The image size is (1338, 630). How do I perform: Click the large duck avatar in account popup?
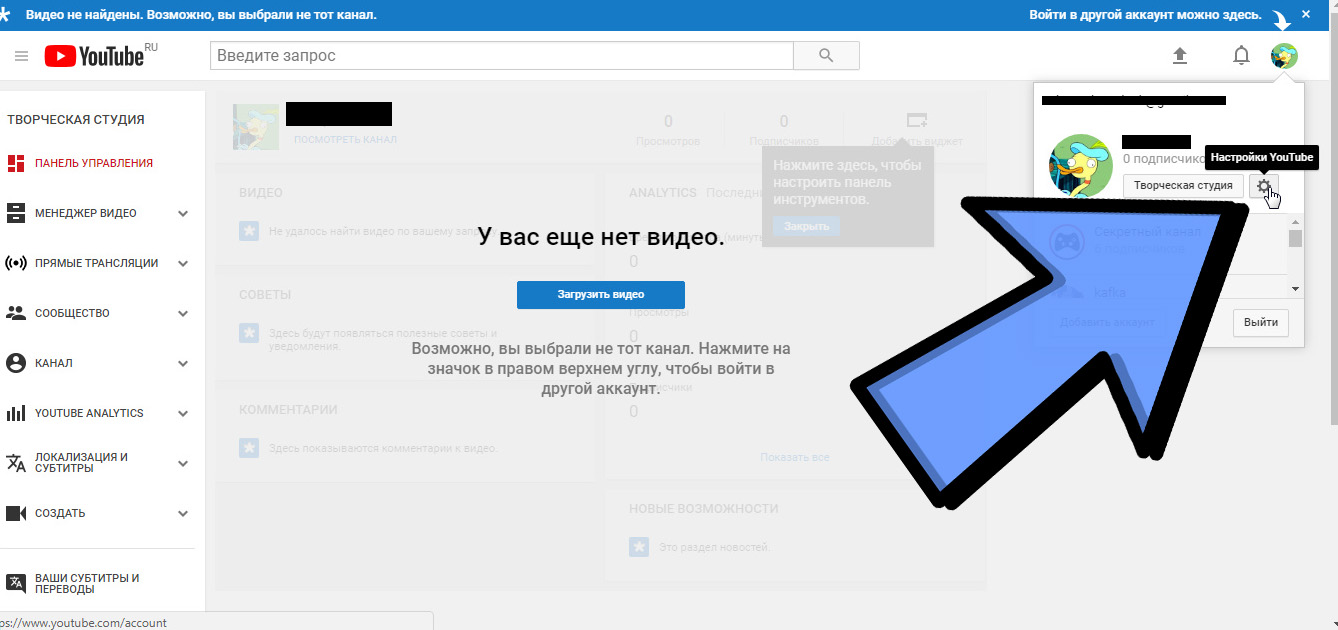coord(1081,166)
